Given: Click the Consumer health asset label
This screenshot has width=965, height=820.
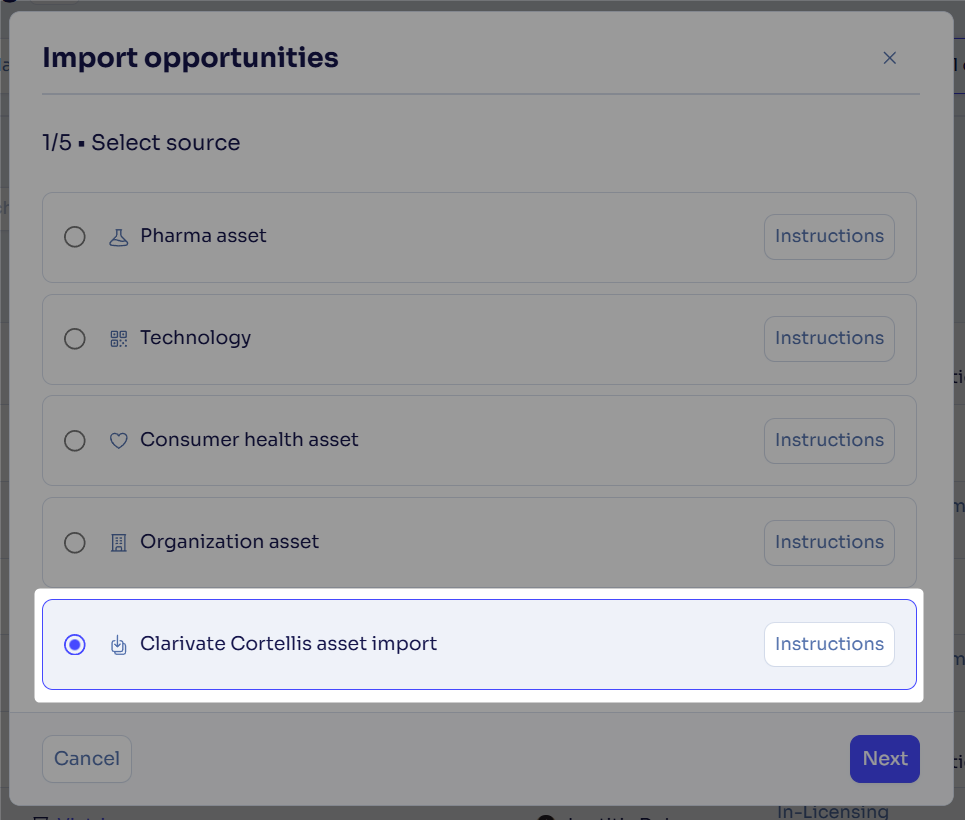Looking at the screenshot, I should [x=249, y=440].
